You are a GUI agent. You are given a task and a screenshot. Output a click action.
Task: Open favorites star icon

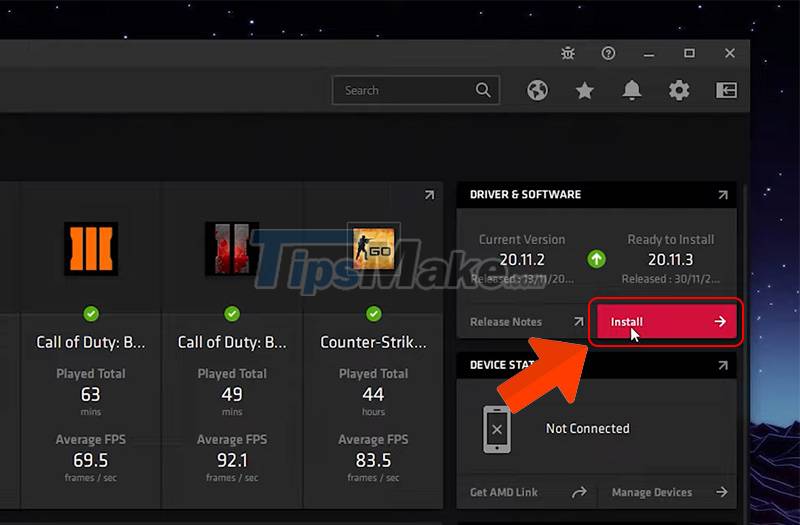(585, 91)
